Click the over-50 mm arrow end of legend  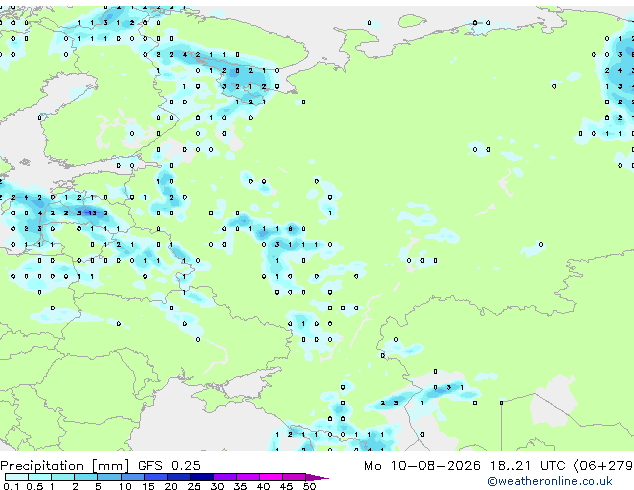pyautogui.click(x=317, y=477)
